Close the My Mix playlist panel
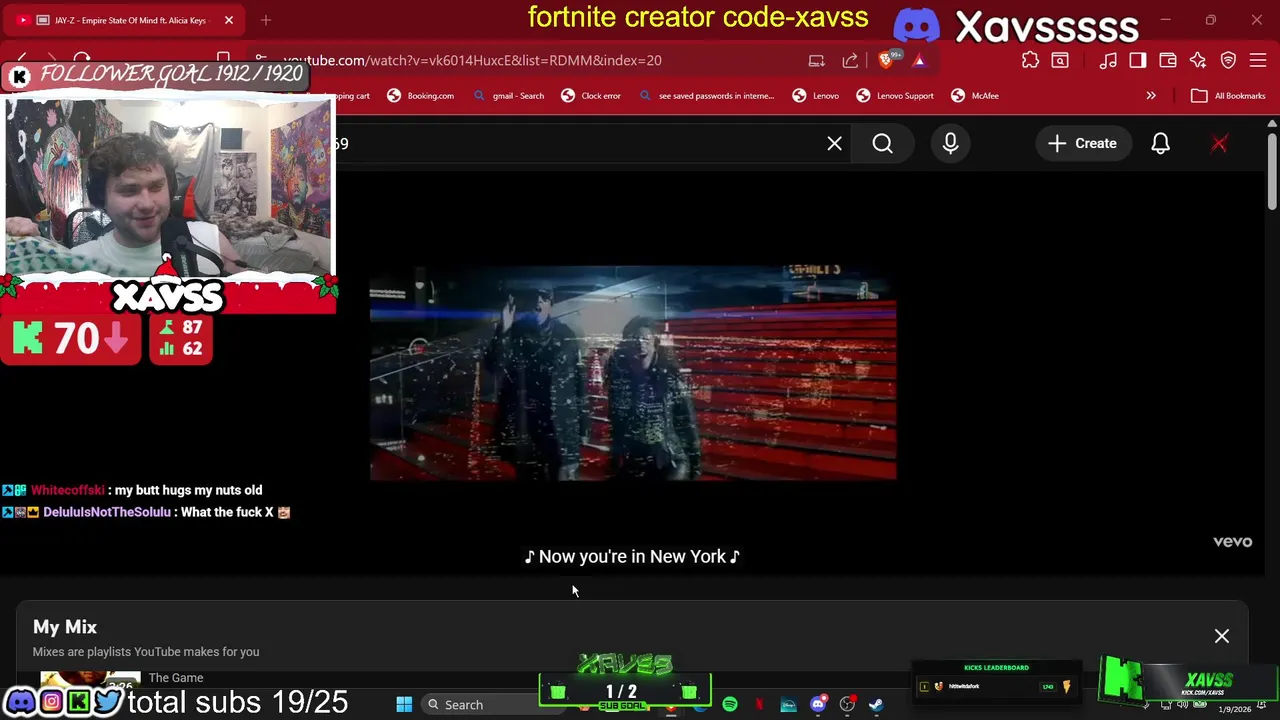The height and width of the screenshot is (720, 1280). tap(1221, 636)
